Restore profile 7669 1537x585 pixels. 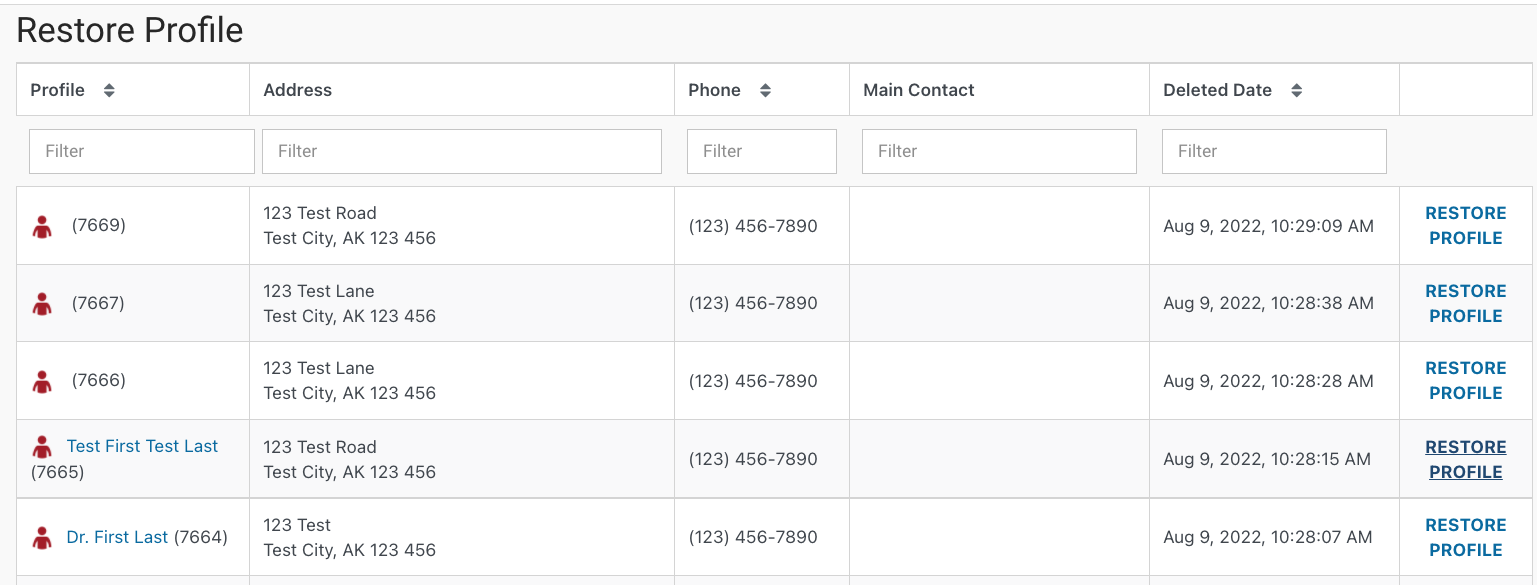[1465, 226]
